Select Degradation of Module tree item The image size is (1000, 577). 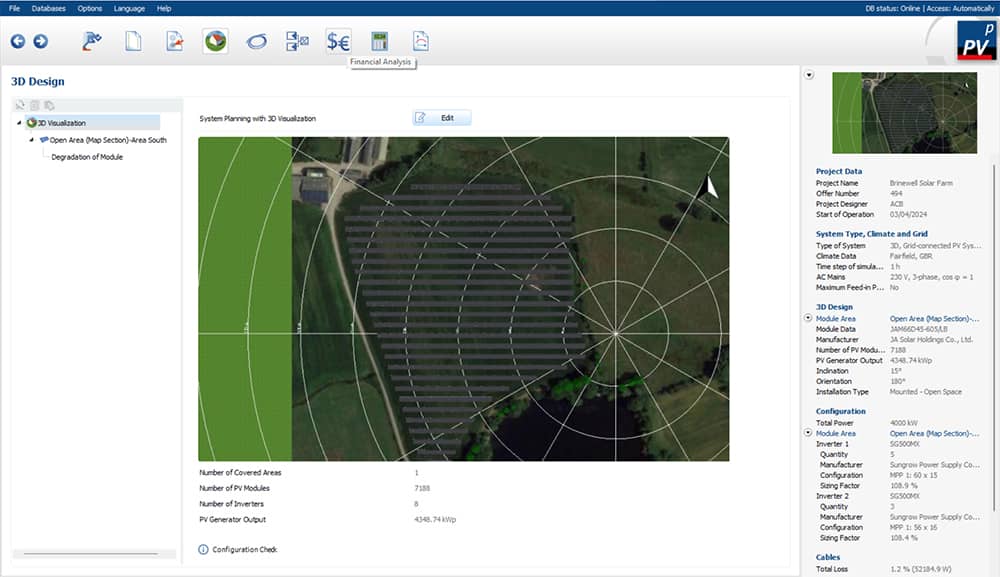tap(87, 157)
